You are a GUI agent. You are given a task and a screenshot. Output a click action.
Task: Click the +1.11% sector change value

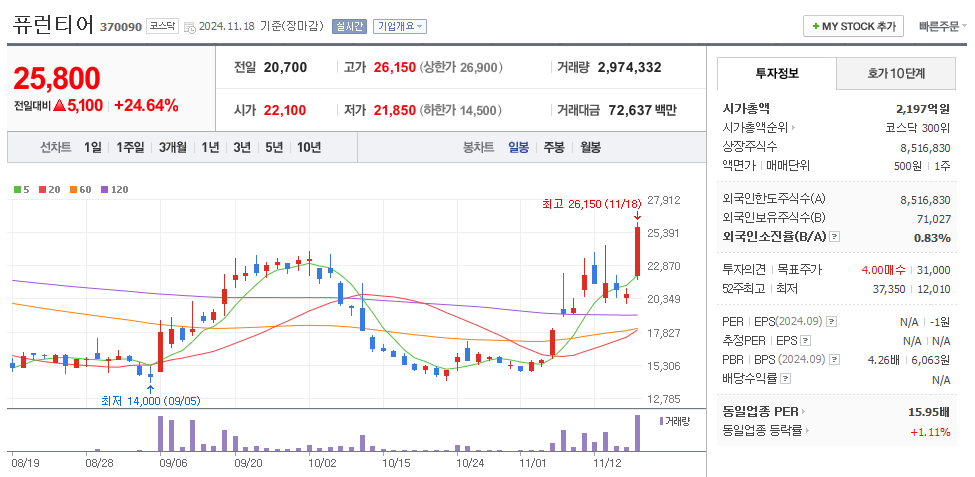click(930, 432)
